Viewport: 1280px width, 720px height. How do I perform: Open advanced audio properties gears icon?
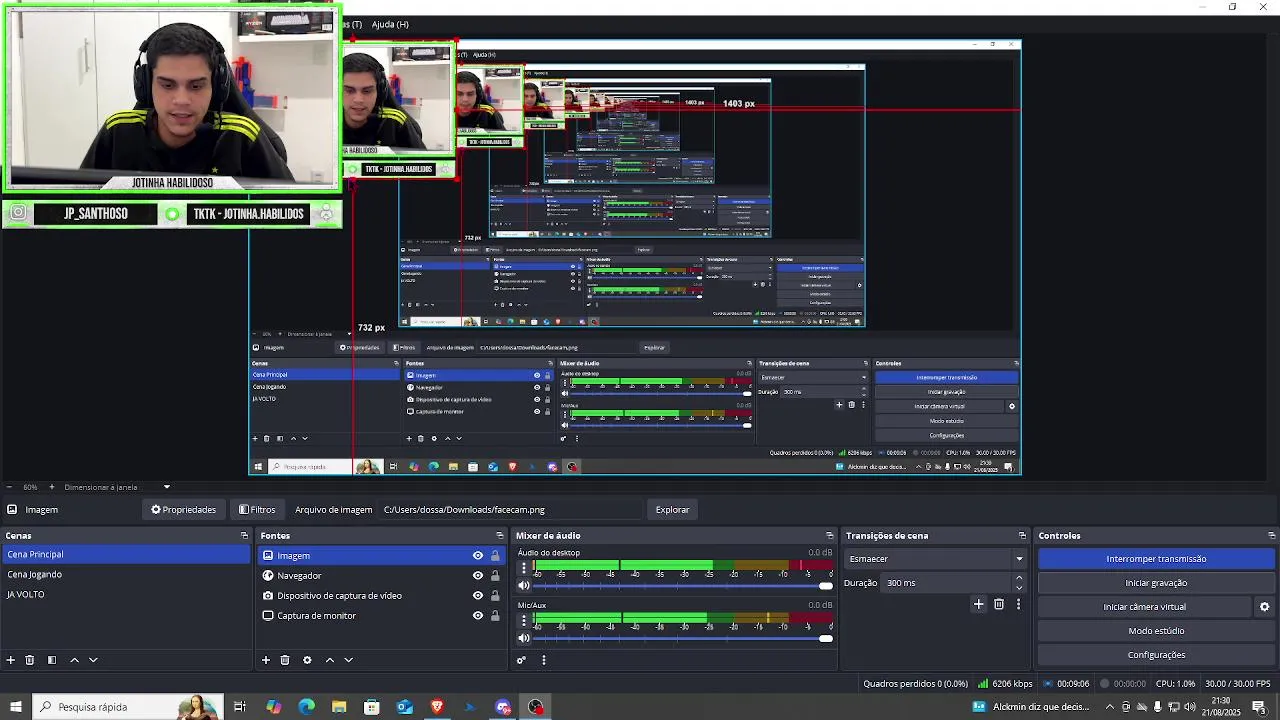[x=521, y=660]
